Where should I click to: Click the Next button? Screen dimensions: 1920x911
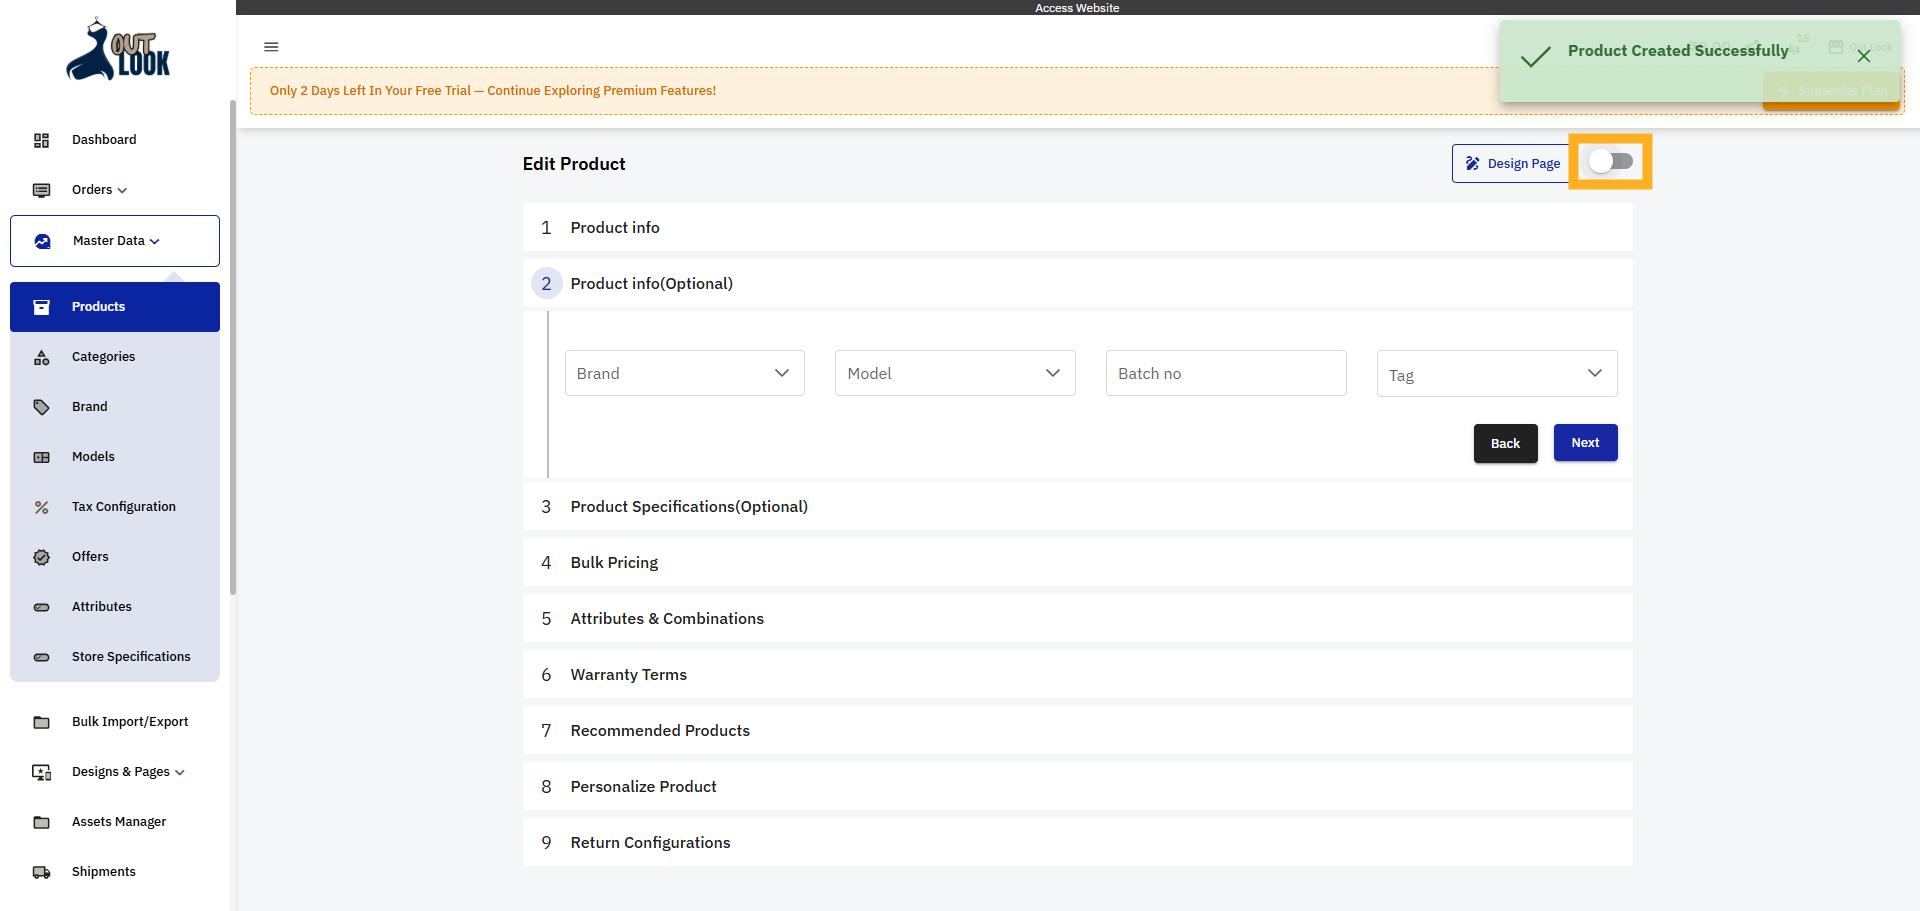[x=1584, y=442]
